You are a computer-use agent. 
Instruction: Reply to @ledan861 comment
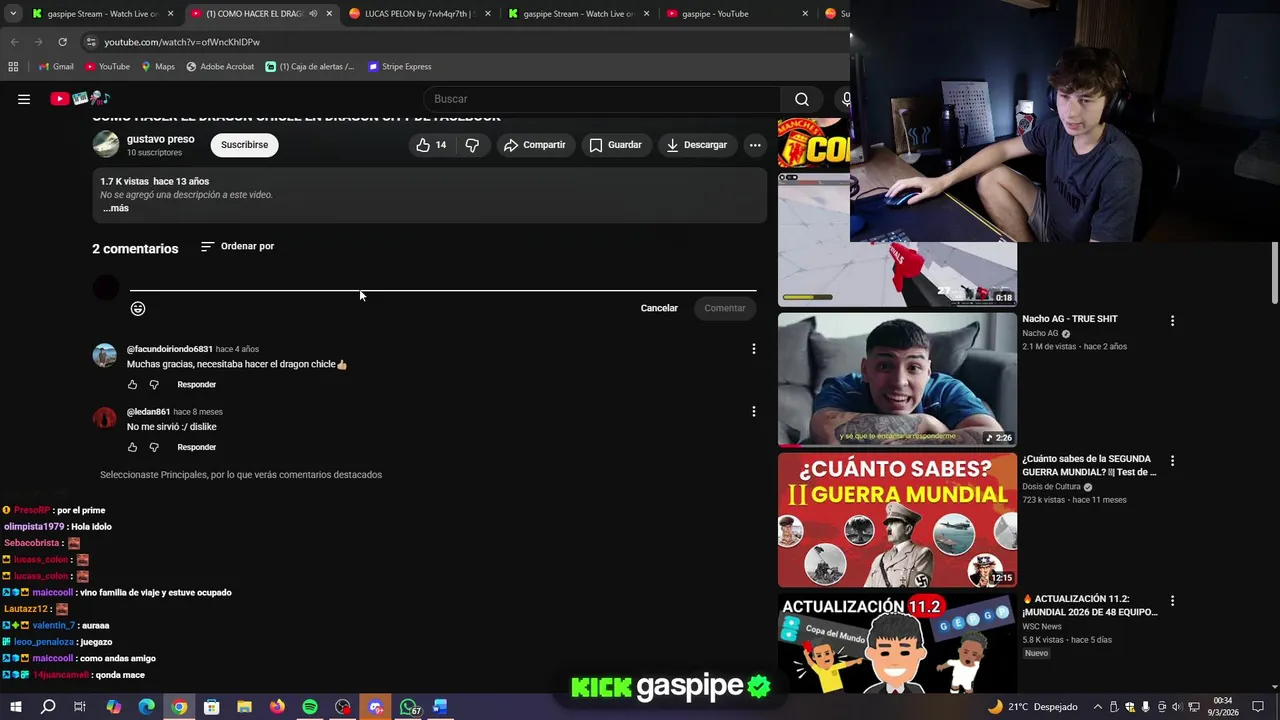coord(196,447)
